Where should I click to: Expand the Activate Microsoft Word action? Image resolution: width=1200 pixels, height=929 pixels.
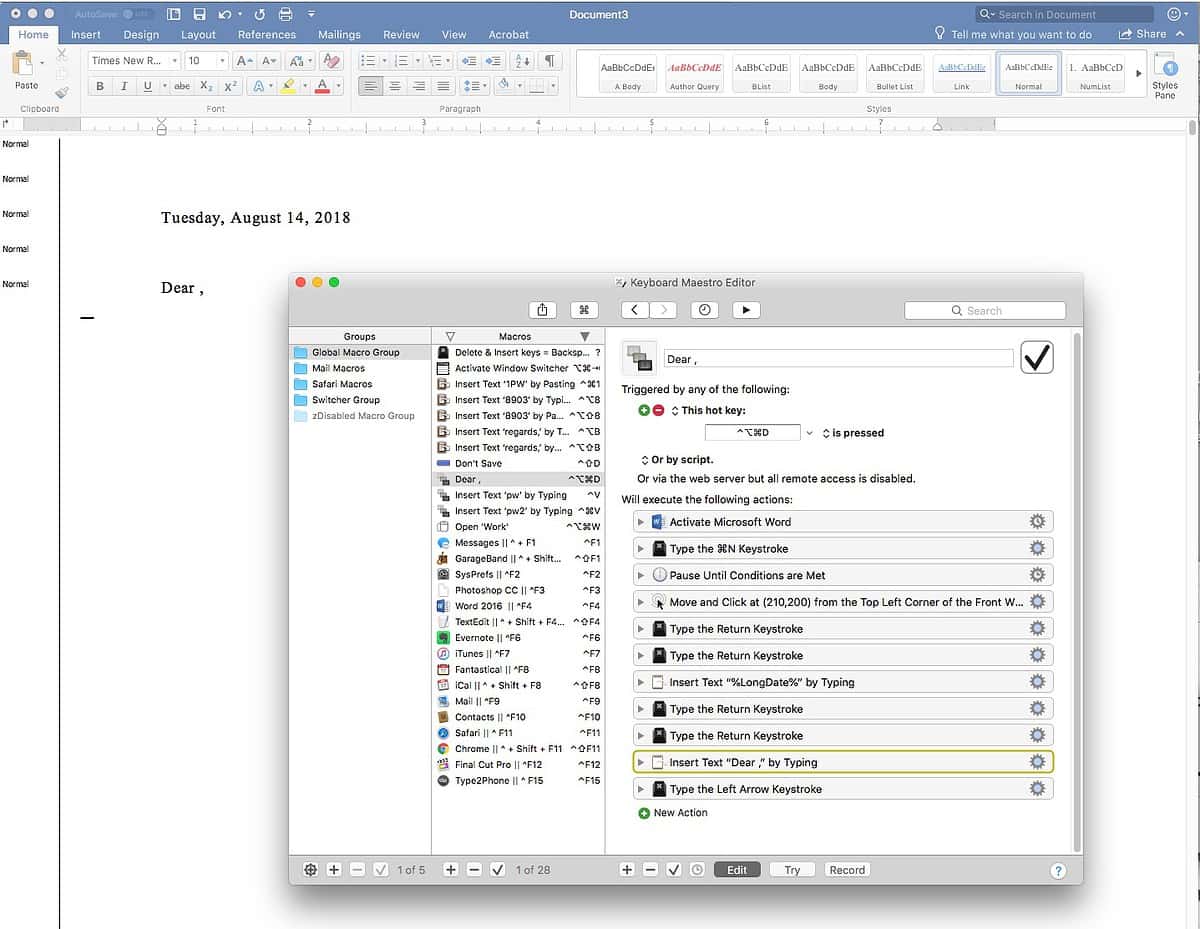(x=641, y=522)
